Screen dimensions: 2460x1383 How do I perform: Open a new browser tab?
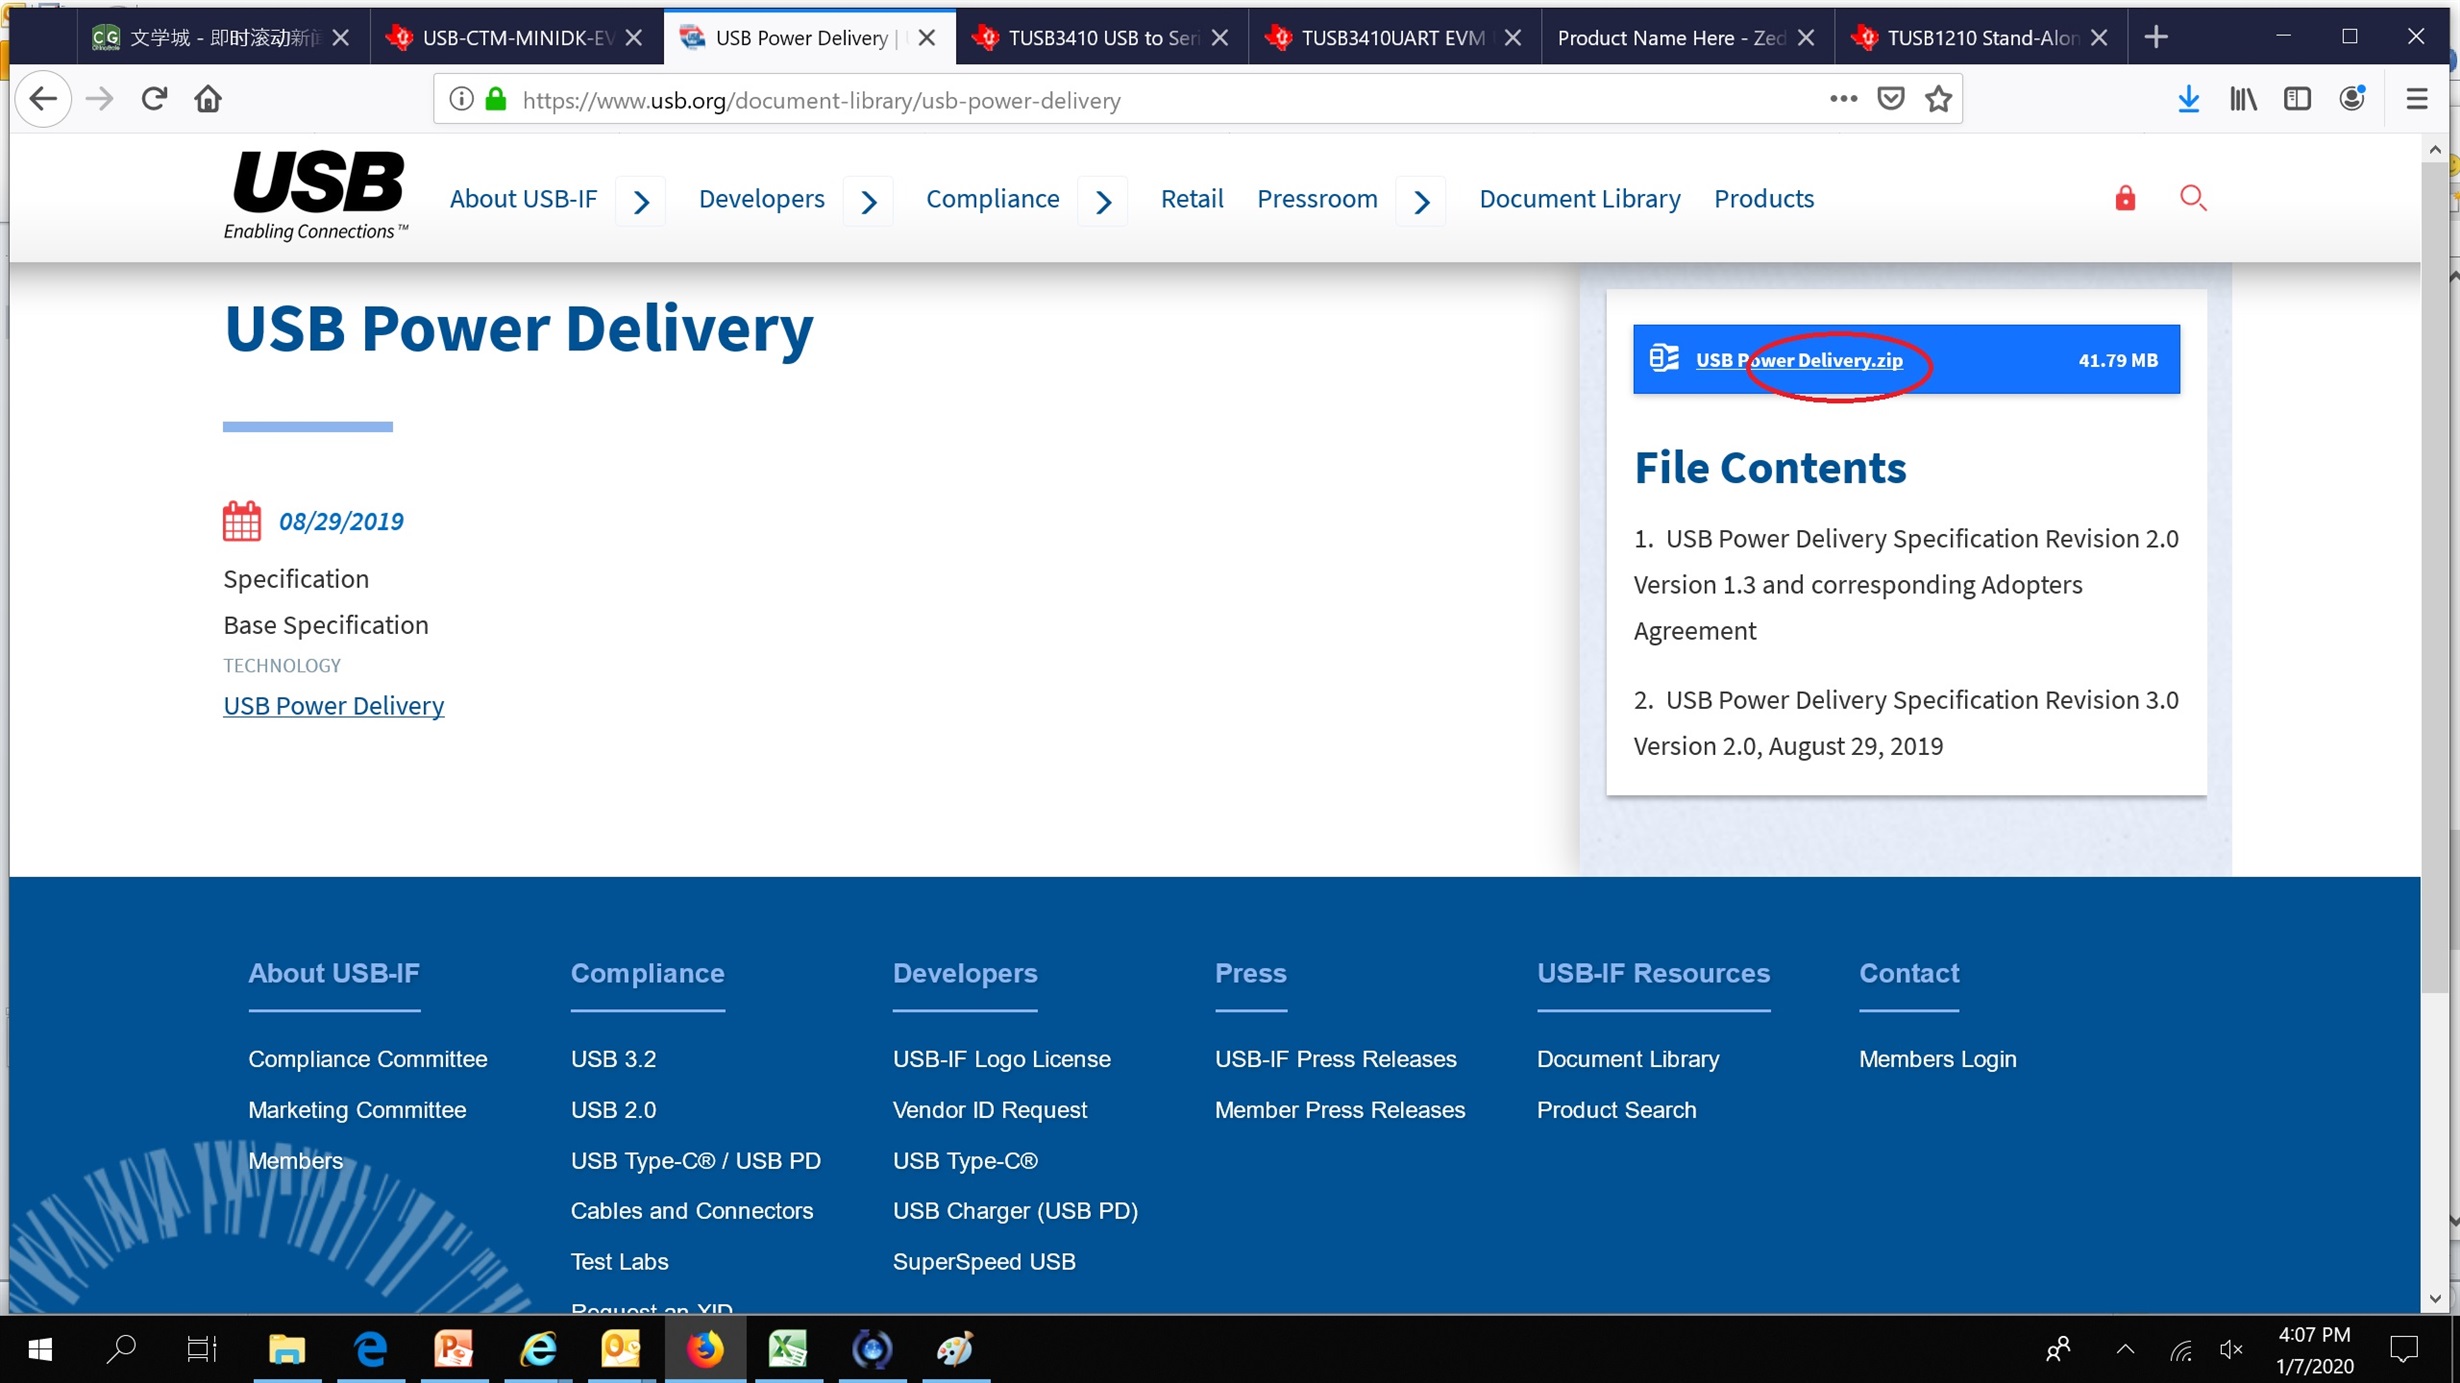click(x=2156, y=37)
